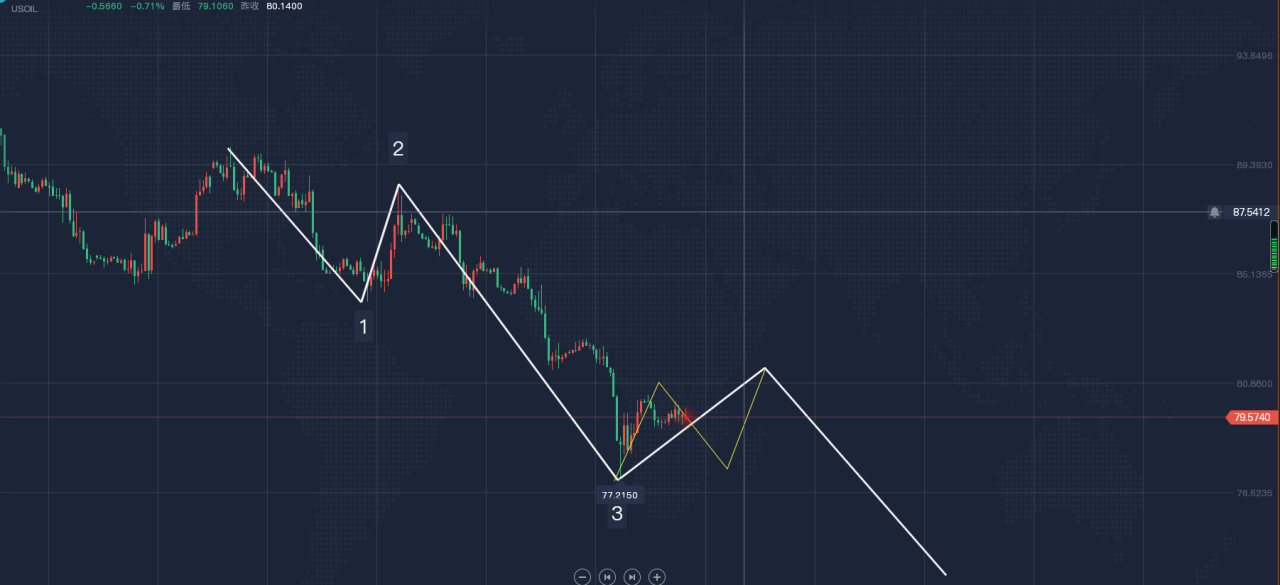
Task: Click the zoom in plus button
Action: coord(657,577)
